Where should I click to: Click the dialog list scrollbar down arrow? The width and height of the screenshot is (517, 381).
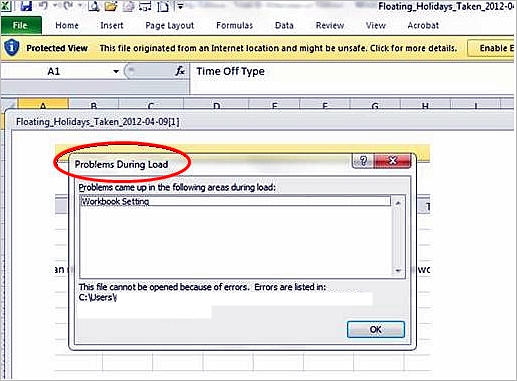(398, 271)
